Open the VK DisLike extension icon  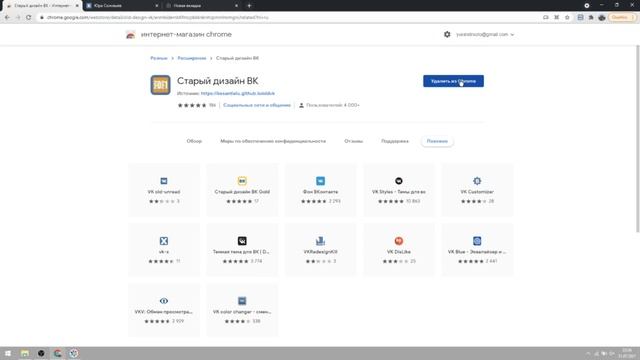click(399, 241)
